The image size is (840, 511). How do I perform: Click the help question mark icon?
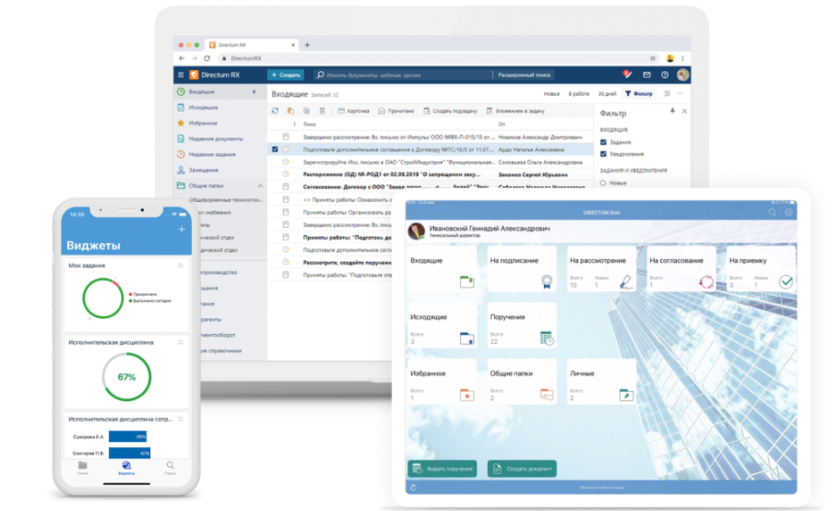pyautogui.click(x=664, y=75)
